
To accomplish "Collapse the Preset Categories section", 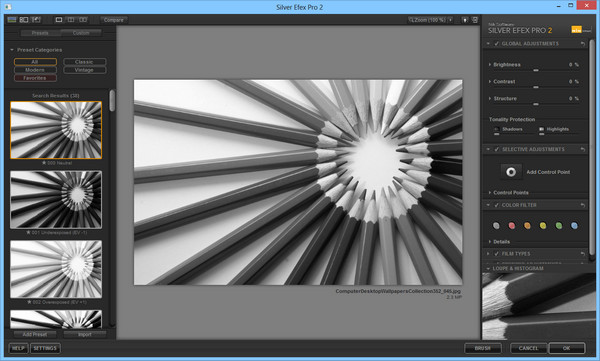I will click(x=12, y=50).
